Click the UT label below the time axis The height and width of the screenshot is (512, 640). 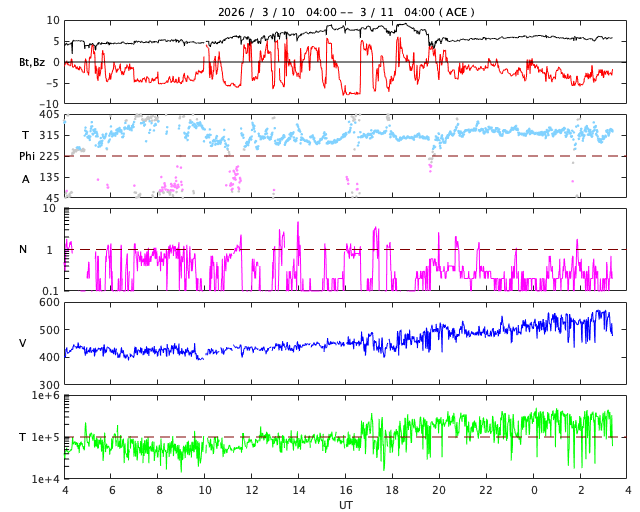coord(346,505)
